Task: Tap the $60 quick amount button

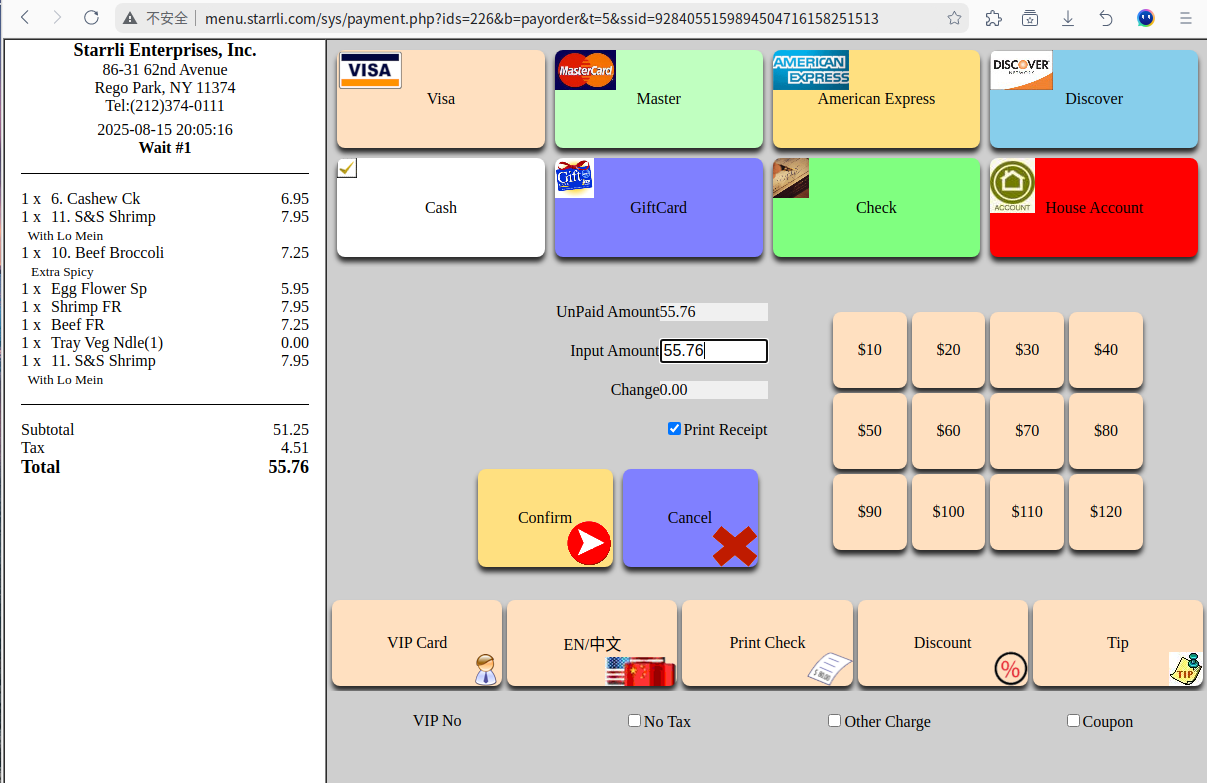Action: pos(948,431)
